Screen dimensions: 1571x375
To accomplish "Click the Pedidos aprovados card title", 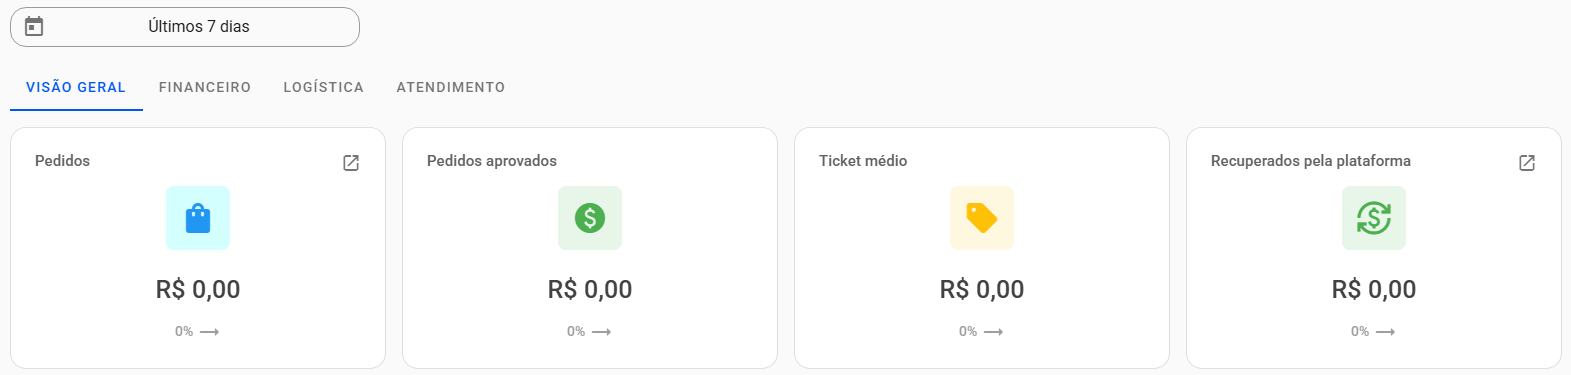I will pyautogui.click(x=492, y=161).
